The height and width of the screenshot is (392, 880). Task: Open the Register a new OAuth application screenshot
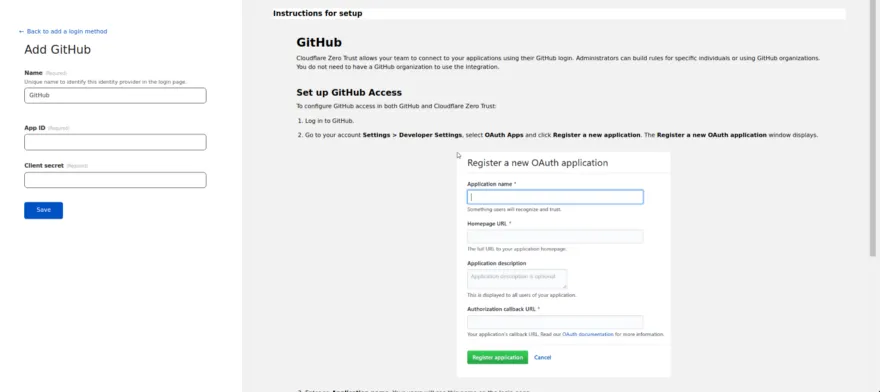tap(563, 264)
